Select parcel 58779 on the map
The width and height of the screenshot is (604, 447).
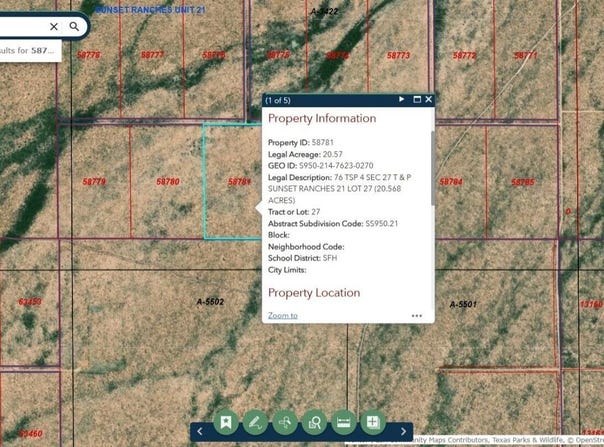pos(94,181)
